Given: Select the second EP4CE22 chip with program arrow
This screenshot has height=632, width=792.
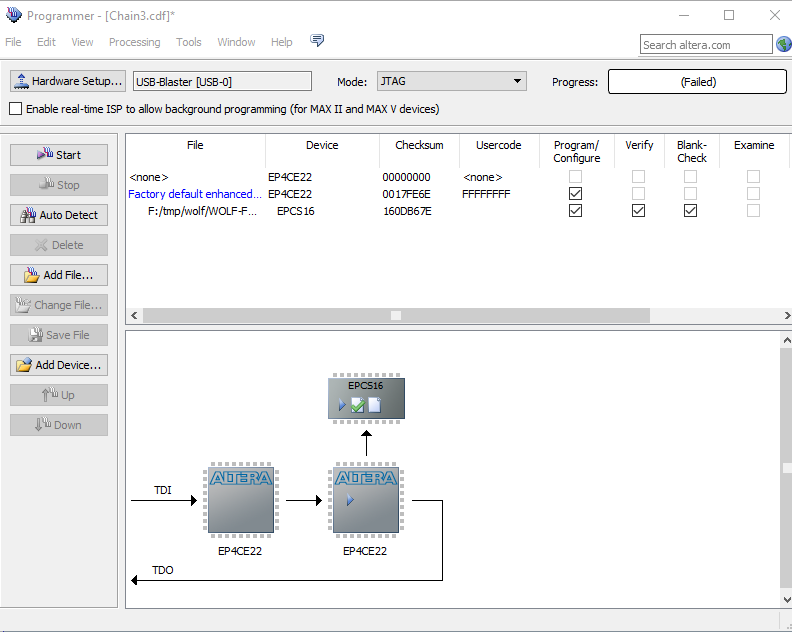Looking at the screenshot, I should pos(366,500).
